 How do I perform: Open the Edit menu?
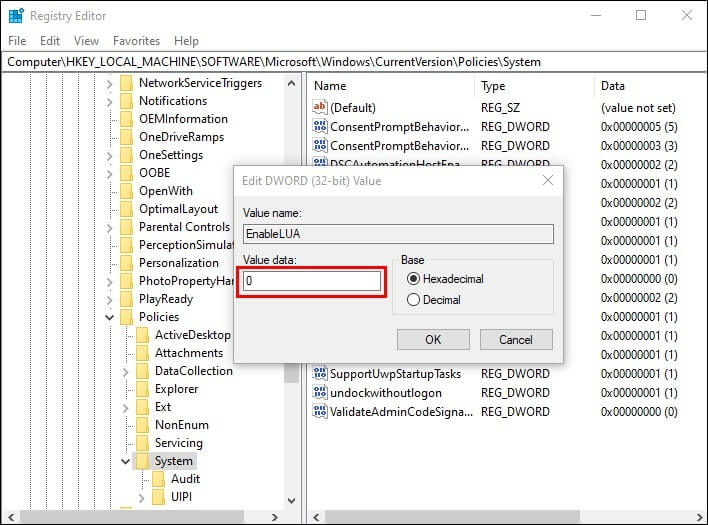[50, 41]
